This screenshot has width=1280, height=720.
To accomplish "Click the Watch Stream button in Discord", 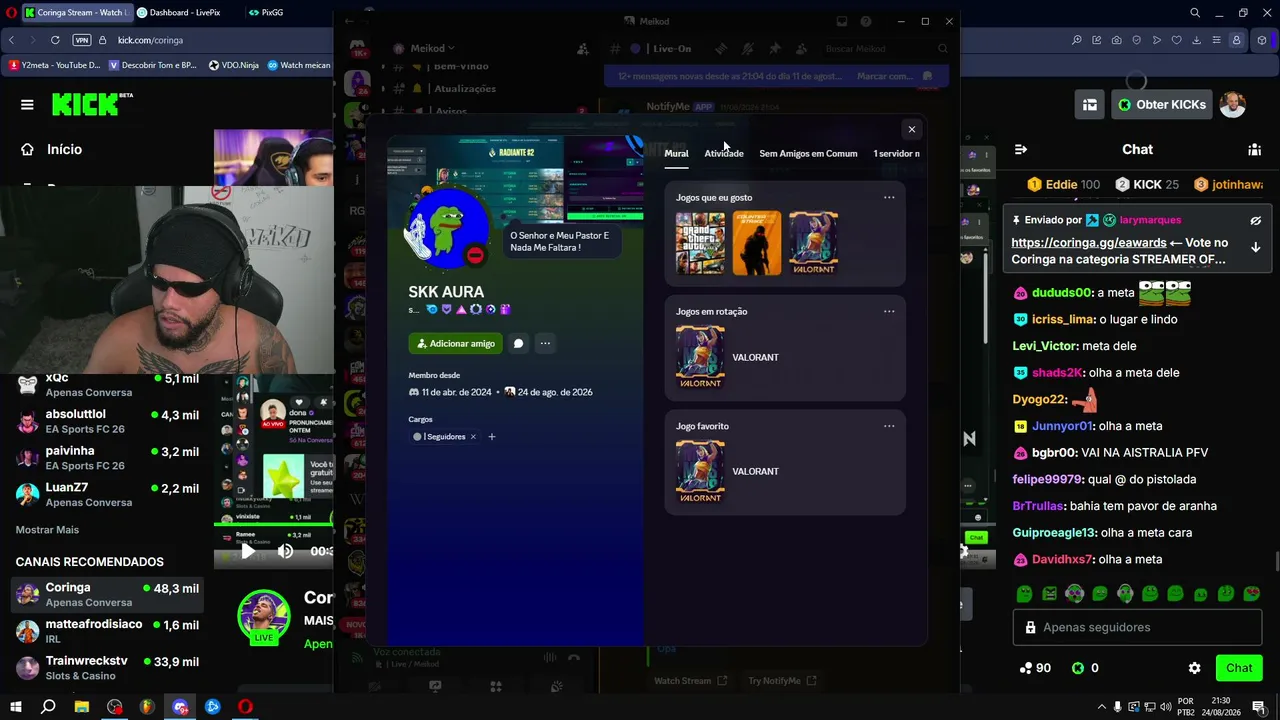I will [x=690, y=681].
